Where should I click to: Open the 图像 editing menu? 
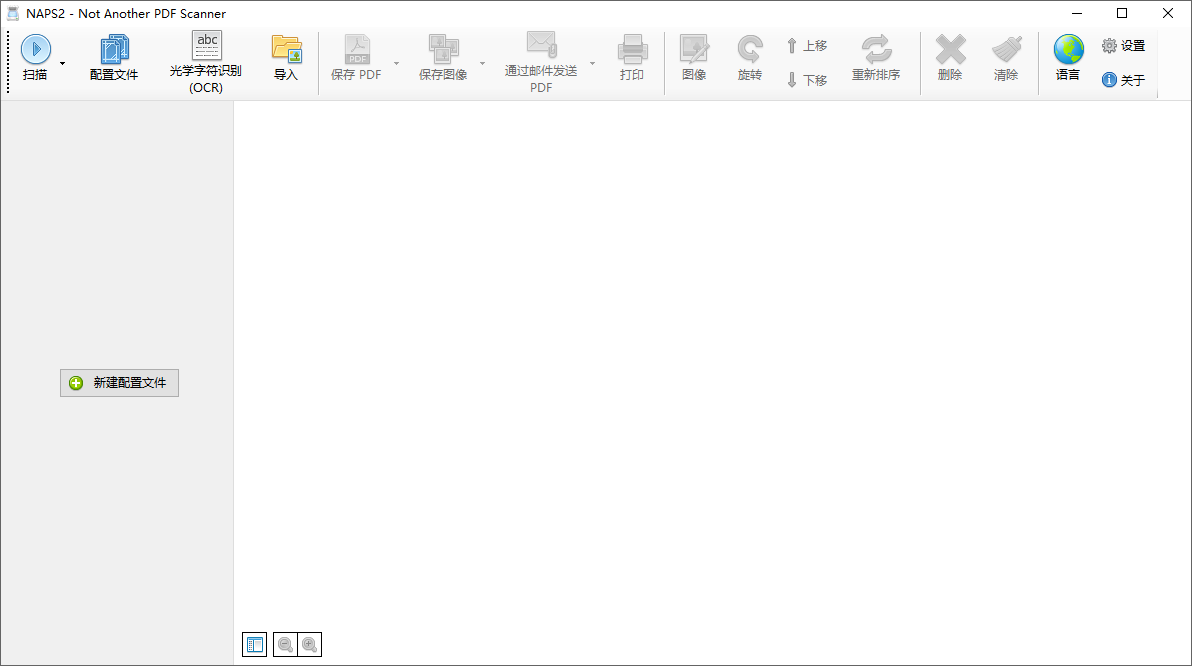(694, 58)
